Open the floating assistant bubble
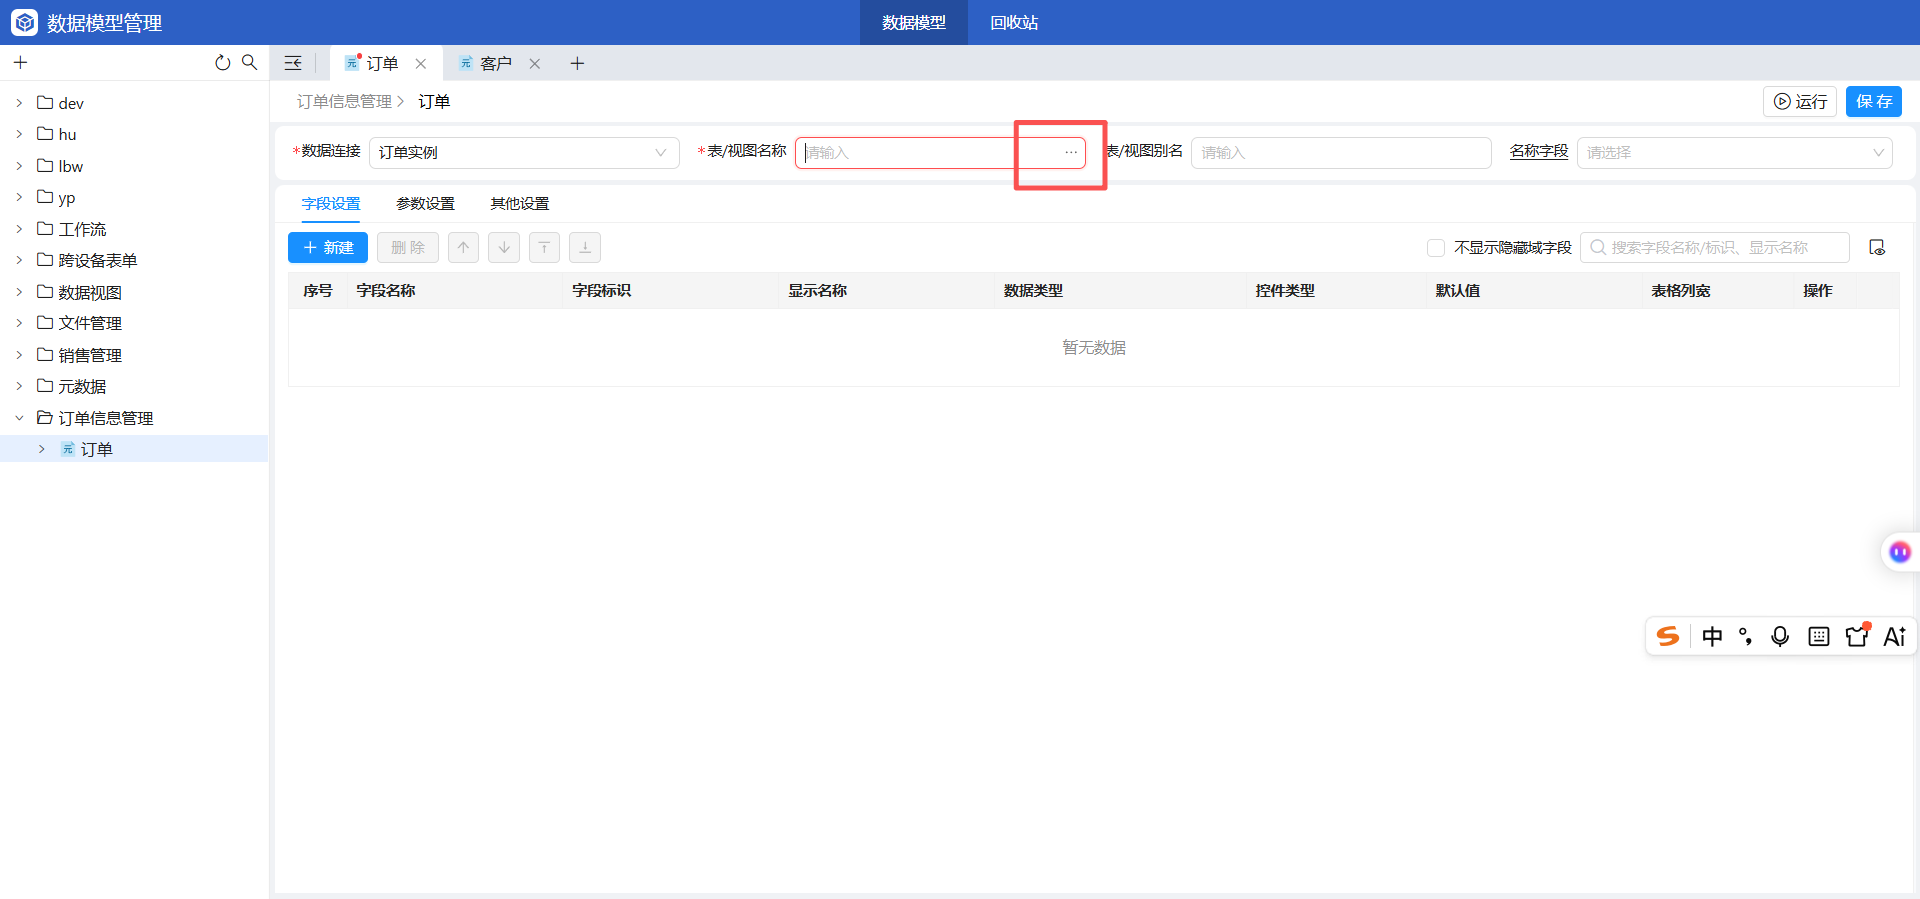This screenshot has height=899, width=1920. coord(1900,552)
